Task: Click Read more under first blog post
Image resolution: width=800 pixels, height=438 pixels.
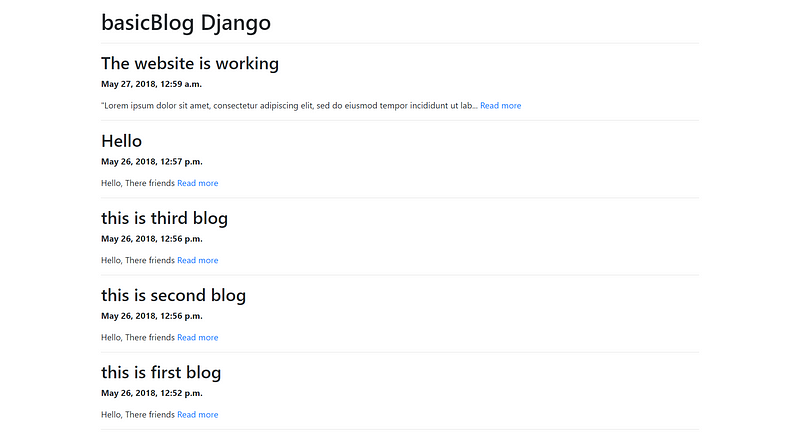Action: [x=197, y=414]
